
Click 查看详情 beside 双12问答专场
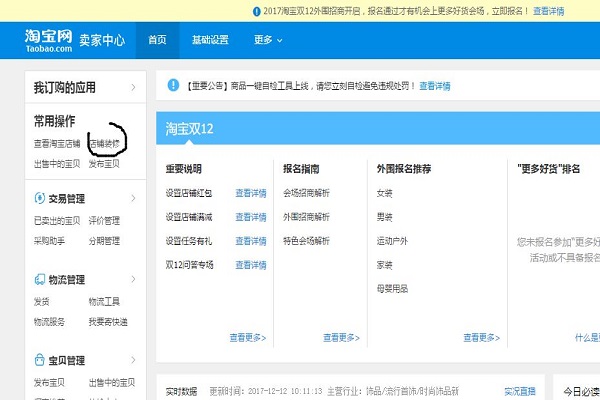[x=251, y=265]
